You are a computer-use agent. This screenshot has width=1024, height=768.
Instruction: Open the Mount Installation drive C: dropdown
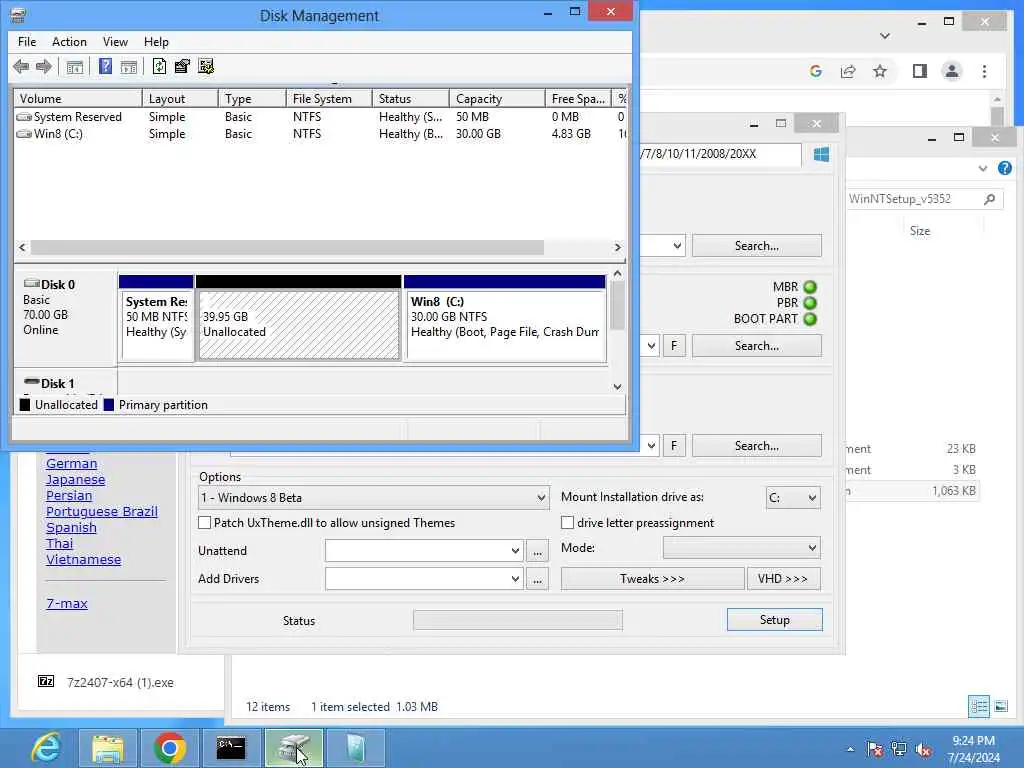tap(793, 498)
